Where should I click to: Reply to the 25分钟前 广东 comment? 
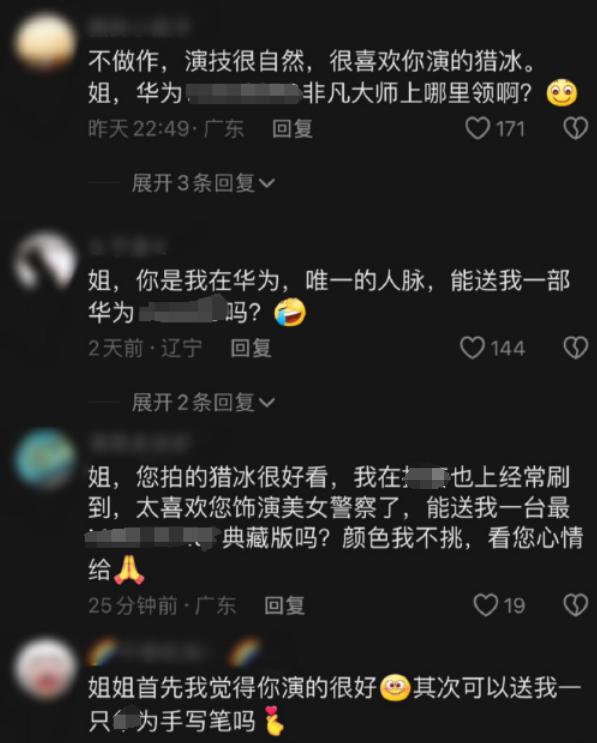tap(284, 605)
